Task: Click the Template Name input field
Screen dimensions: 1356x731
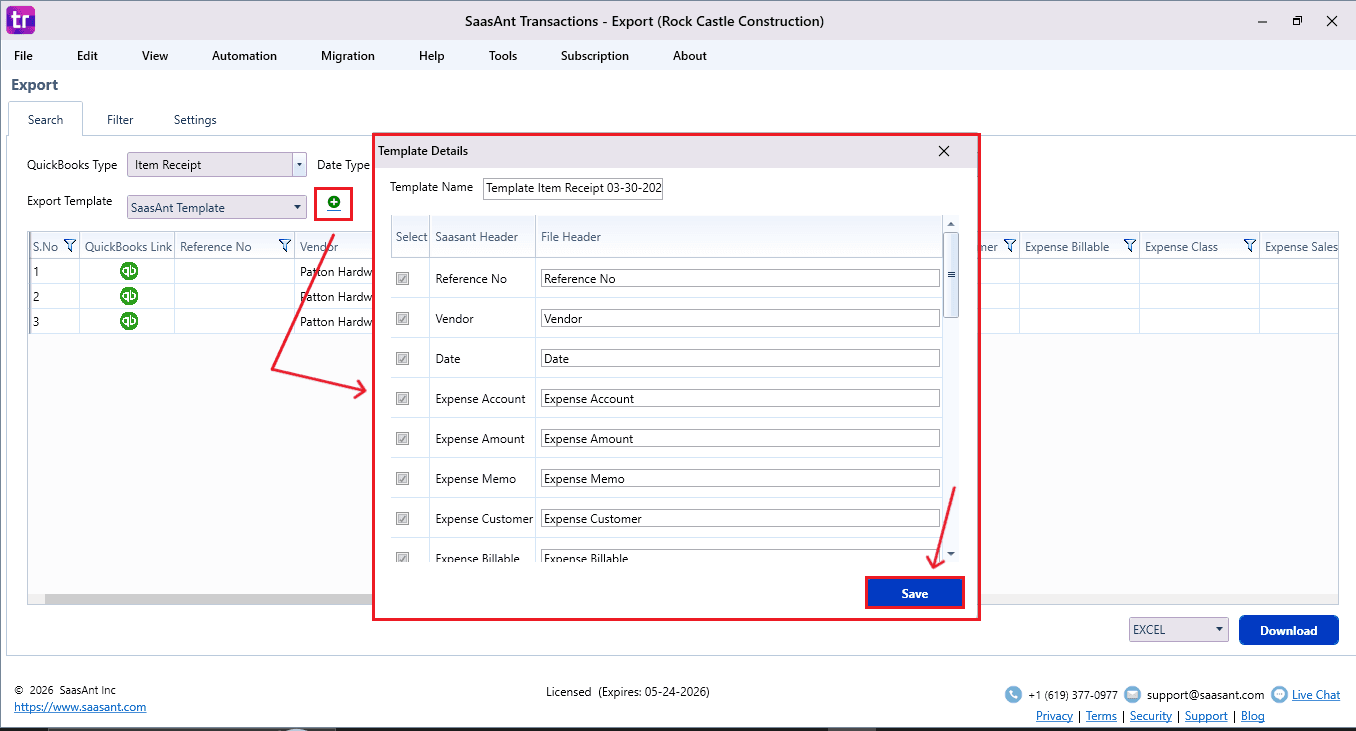Action: click(x=573, y=188)
